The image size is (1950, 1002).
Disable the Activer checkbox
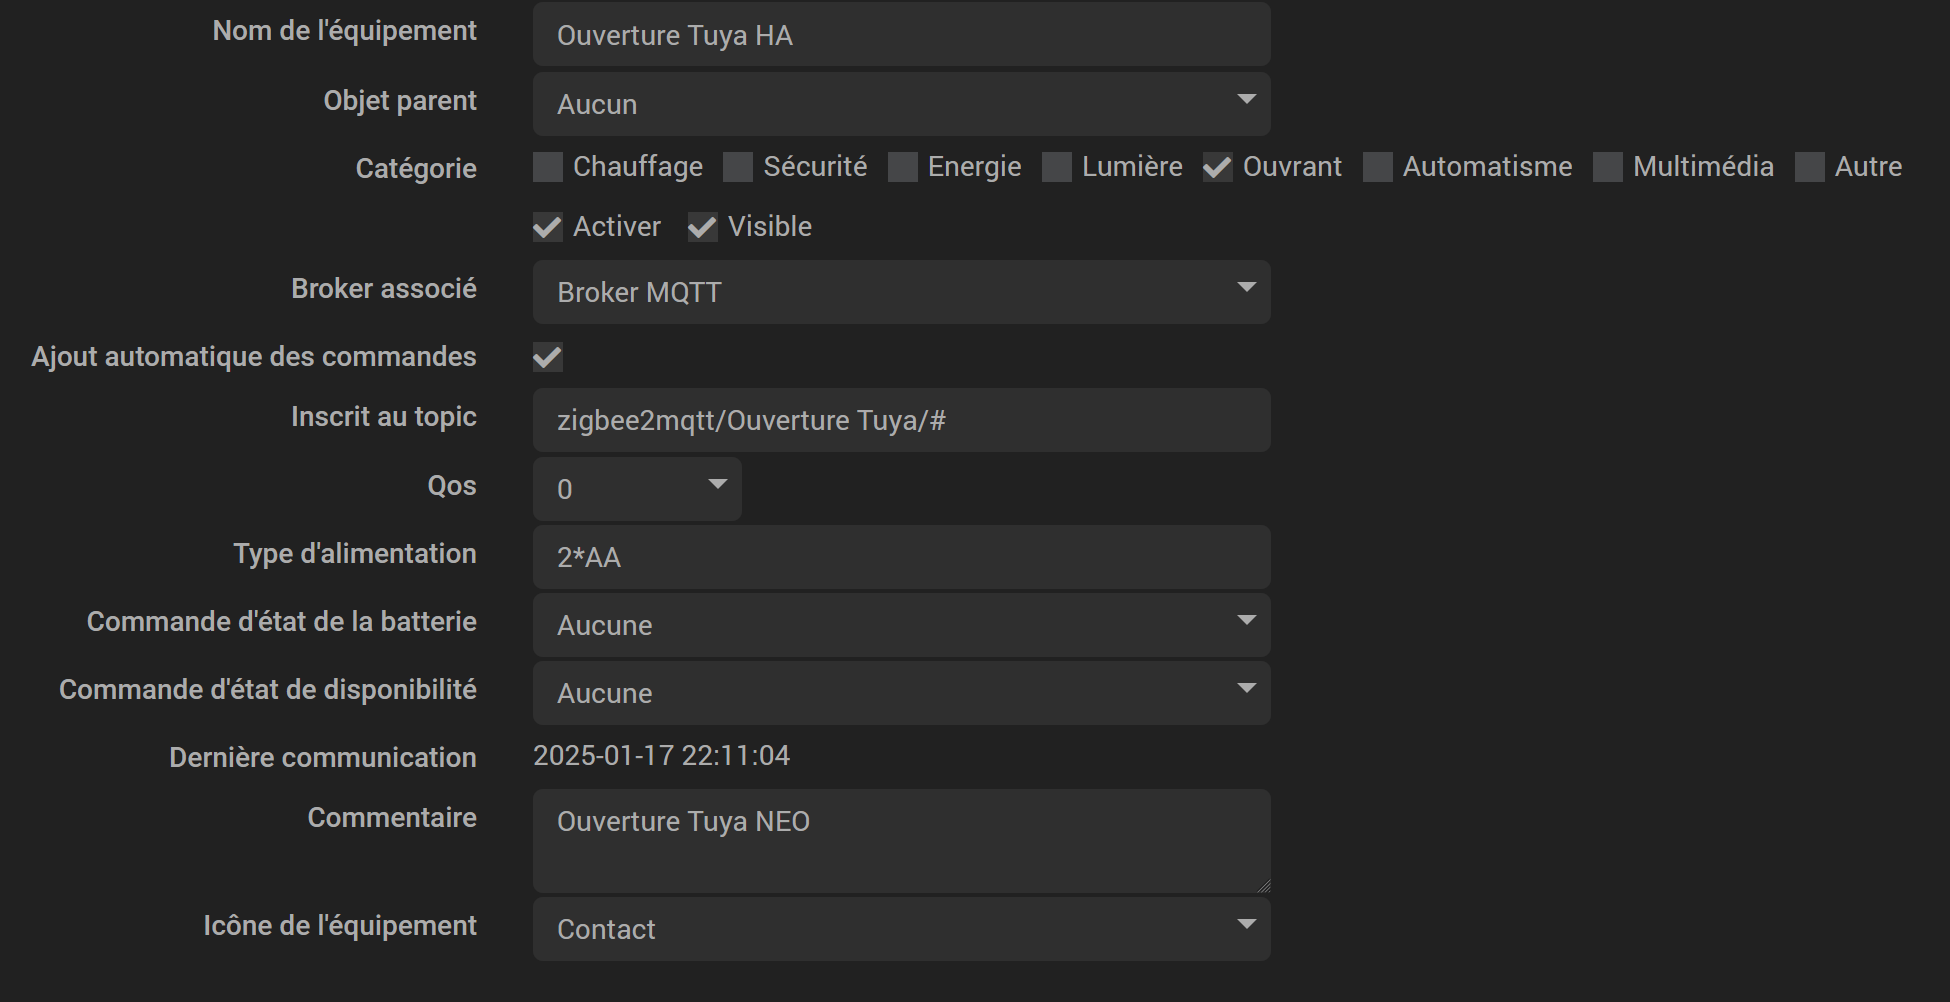(547, 227)
